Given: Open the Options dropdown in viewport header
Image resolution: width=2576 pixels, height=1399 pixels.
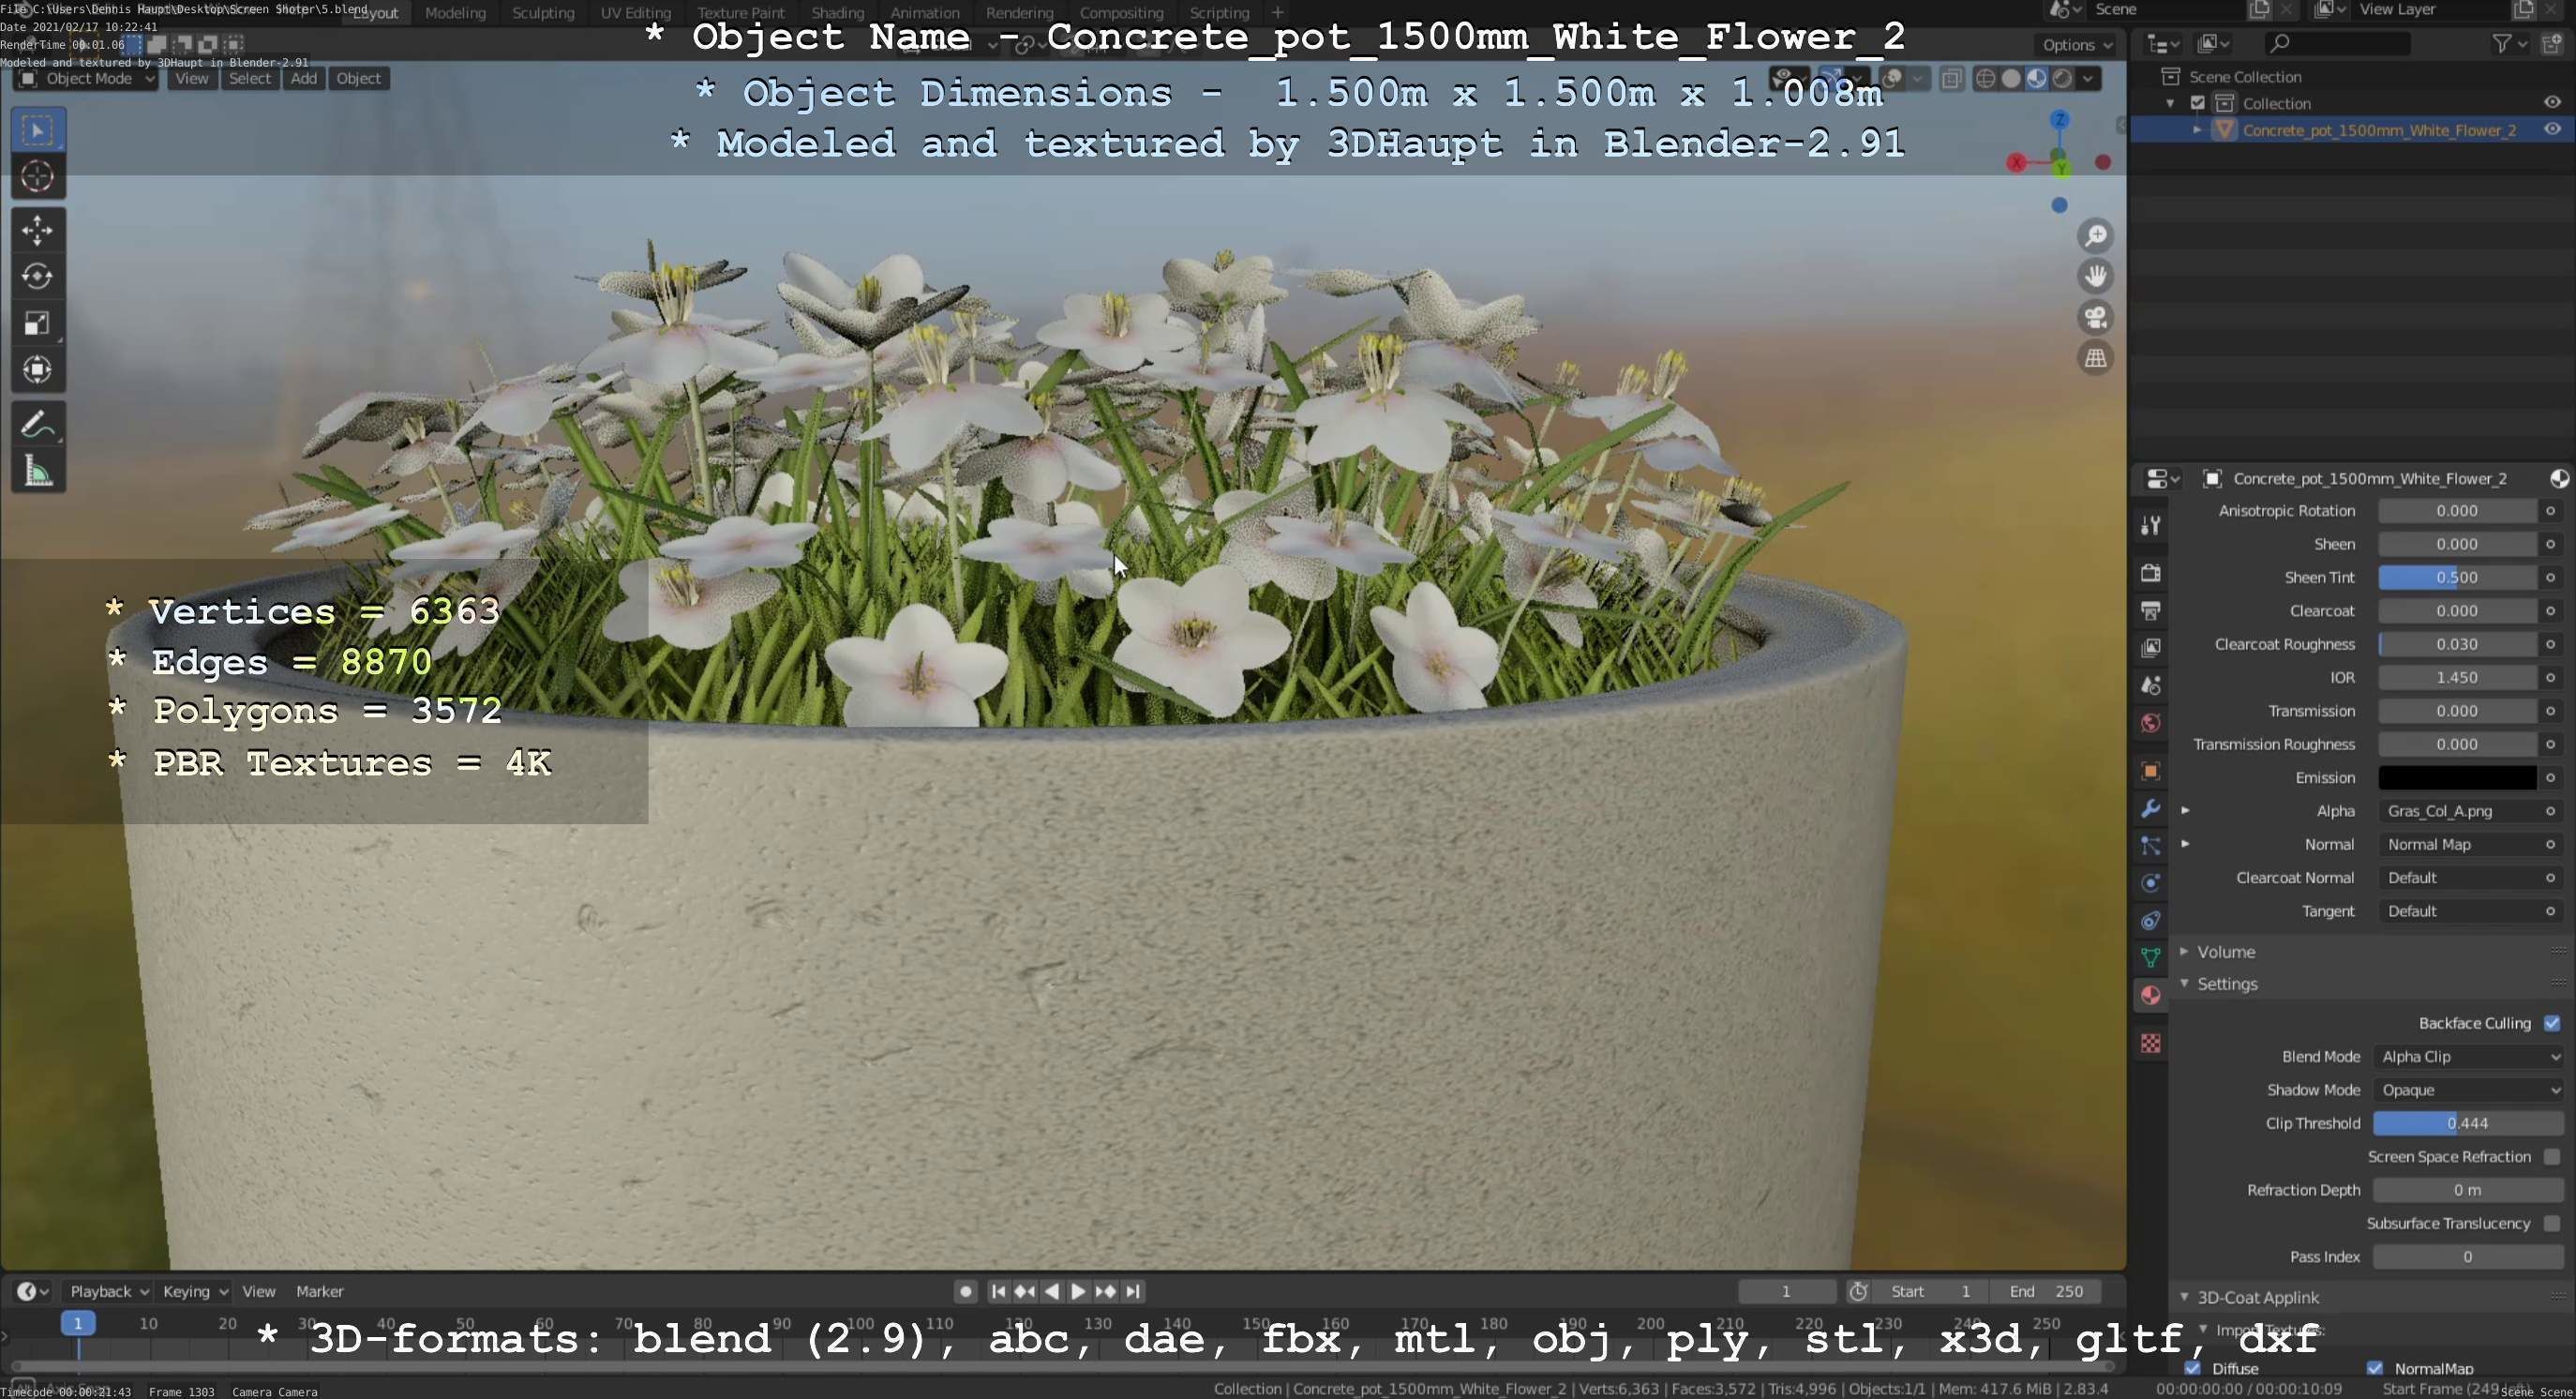Looking at the screenshot, I should [2076, 45].
